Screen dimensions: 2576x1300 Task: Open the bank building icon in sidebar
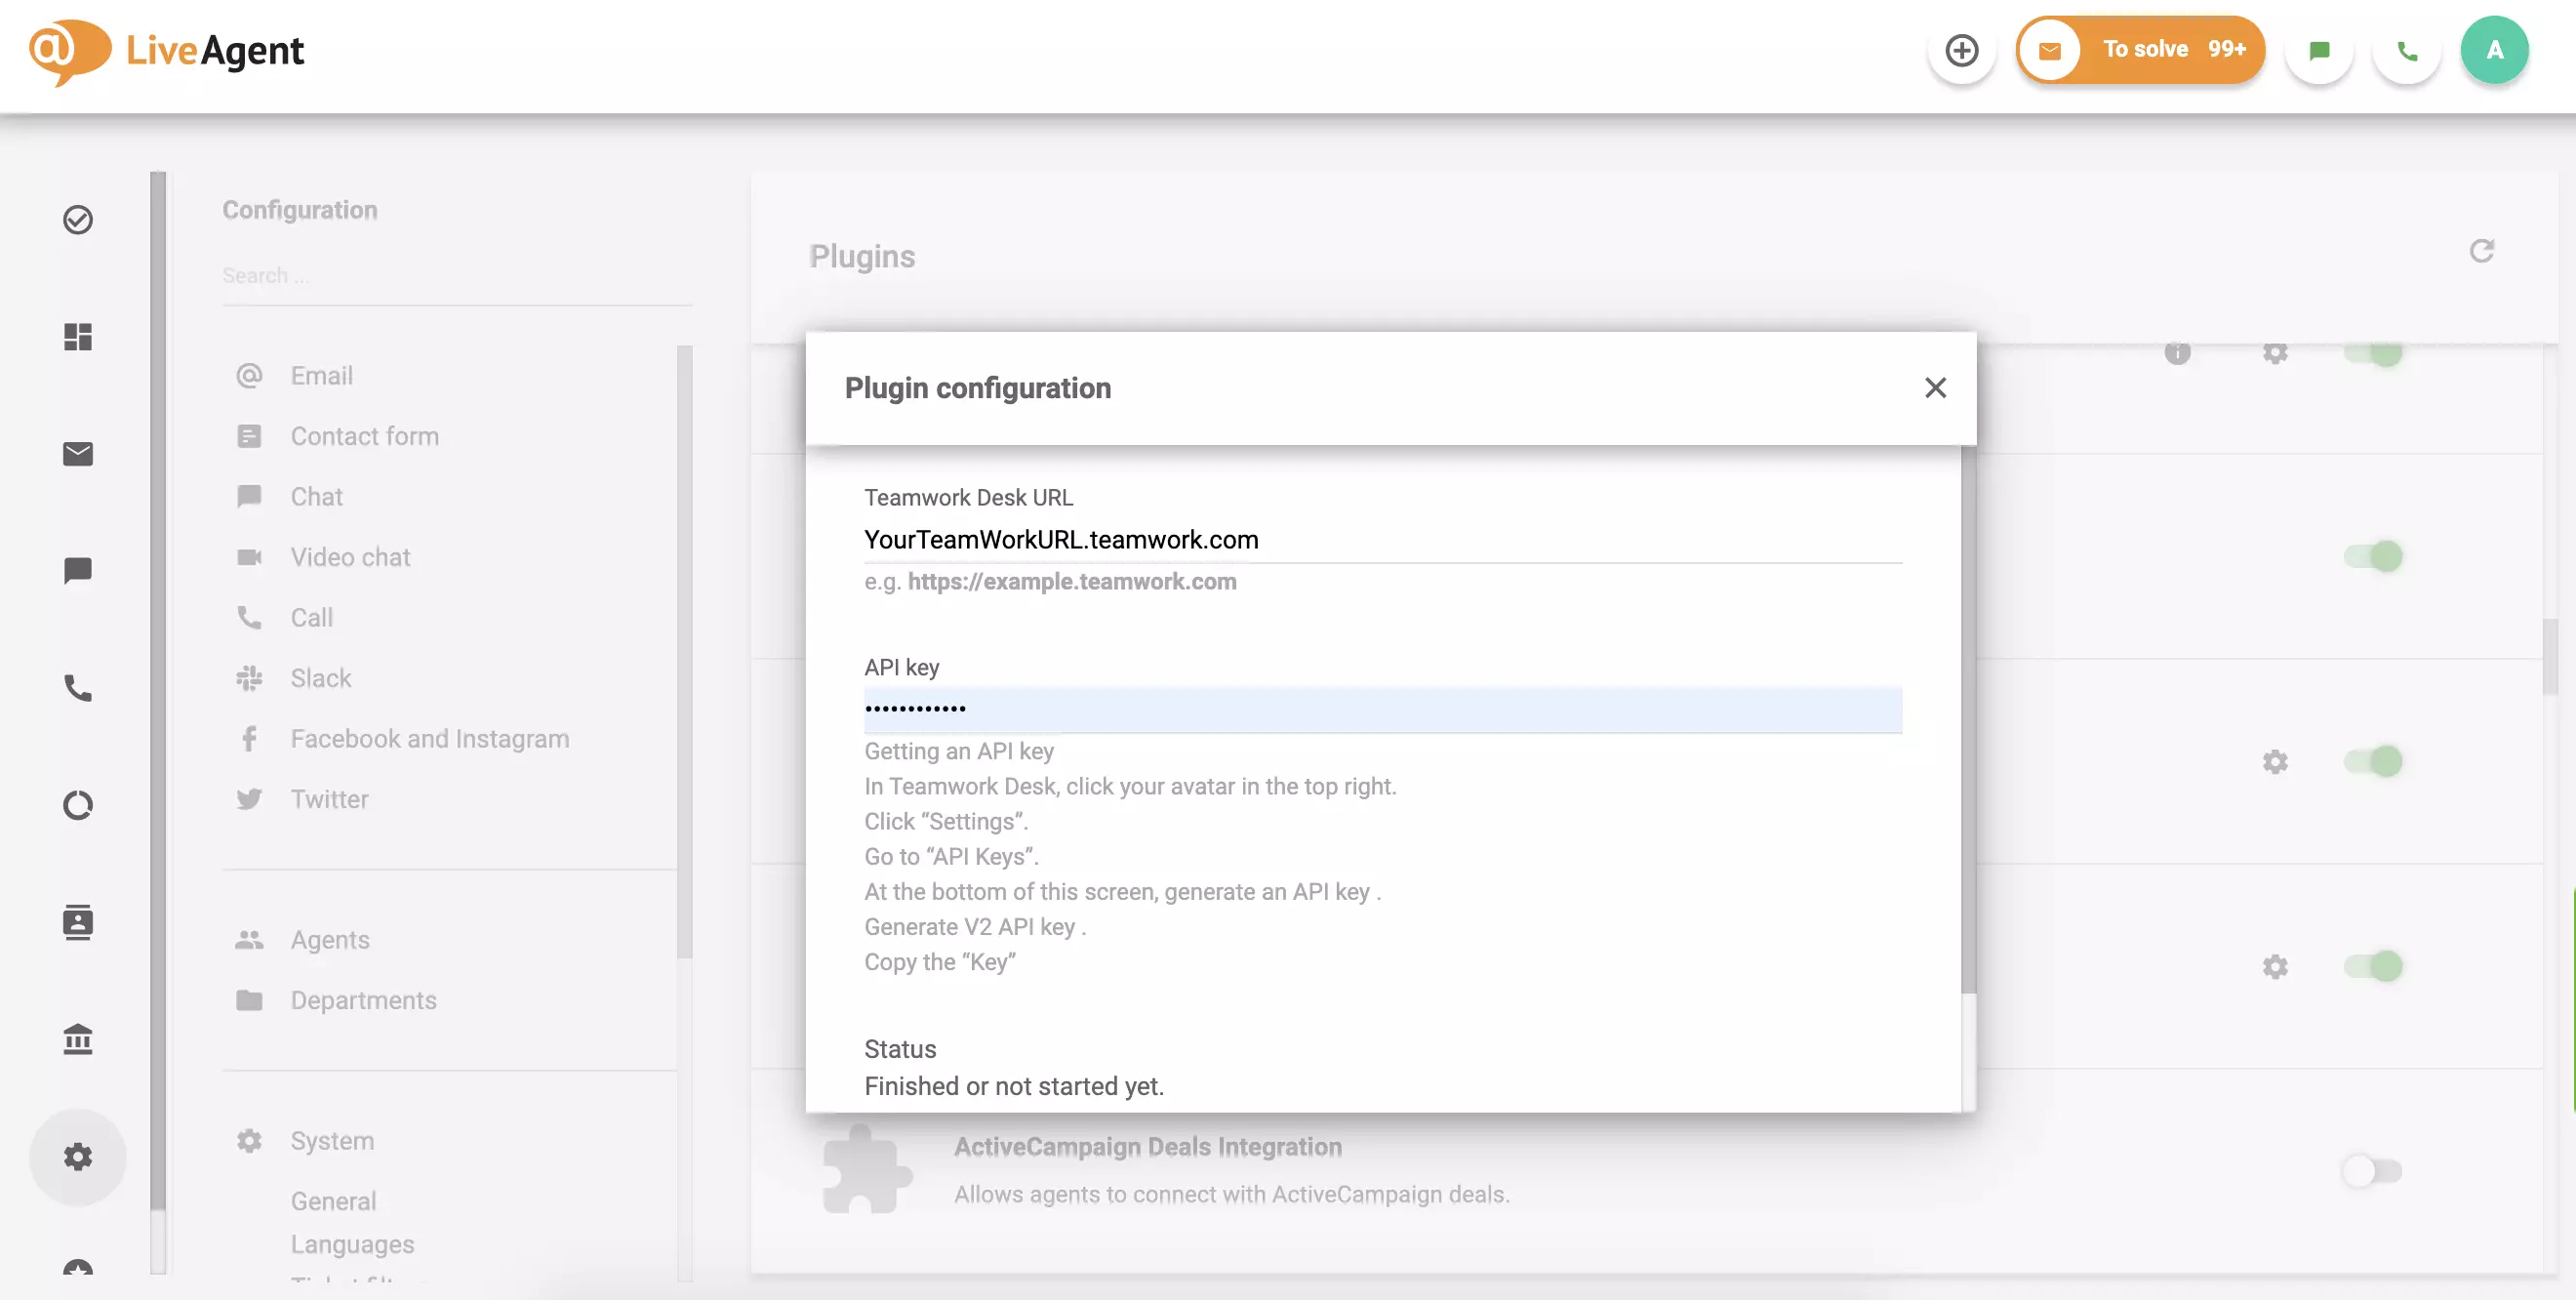pyautogui.click(x=77, y=1039)
